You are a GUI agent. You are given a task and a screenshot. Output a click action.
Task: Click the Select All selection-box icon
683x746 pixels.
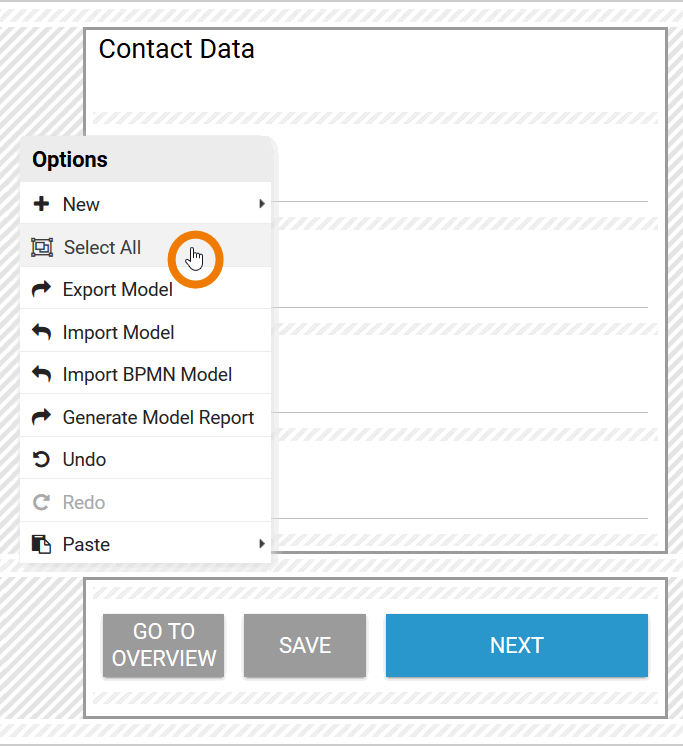click(x=42, y=247)
